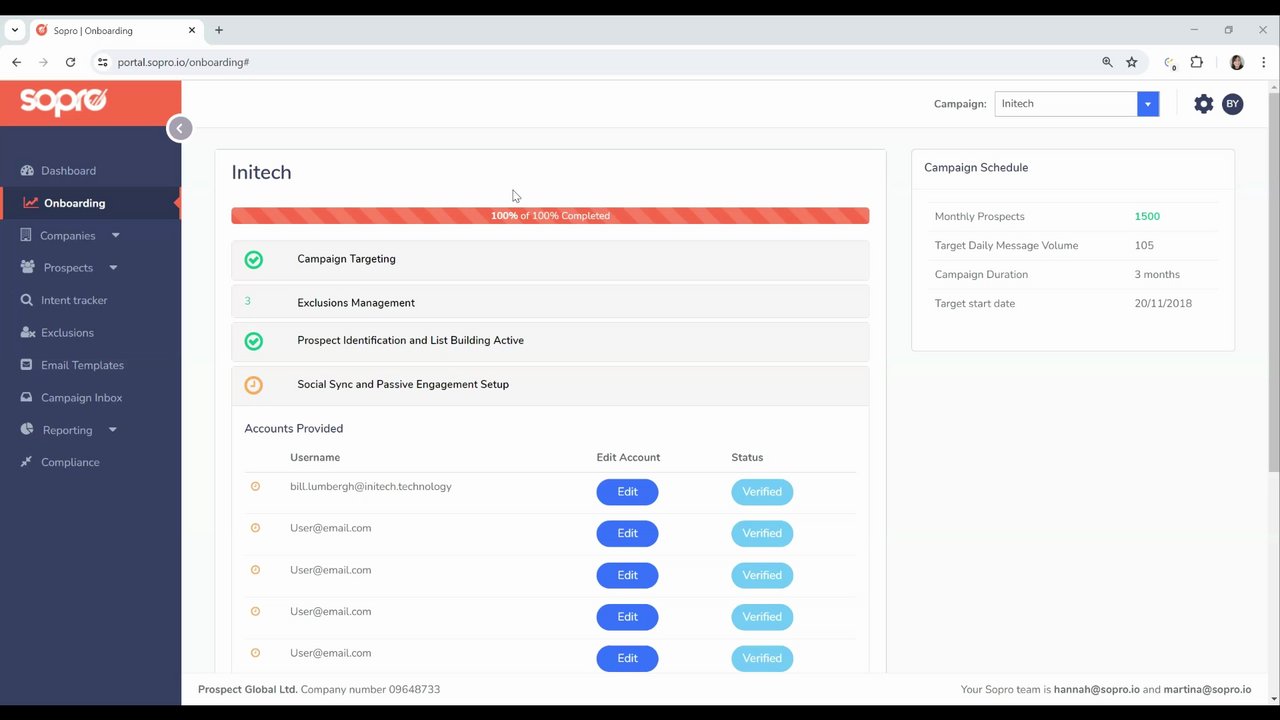Screen dimensions: 1280x720
Task: Bookmark this page with the star icon
Action: (x=1132, y=62)
